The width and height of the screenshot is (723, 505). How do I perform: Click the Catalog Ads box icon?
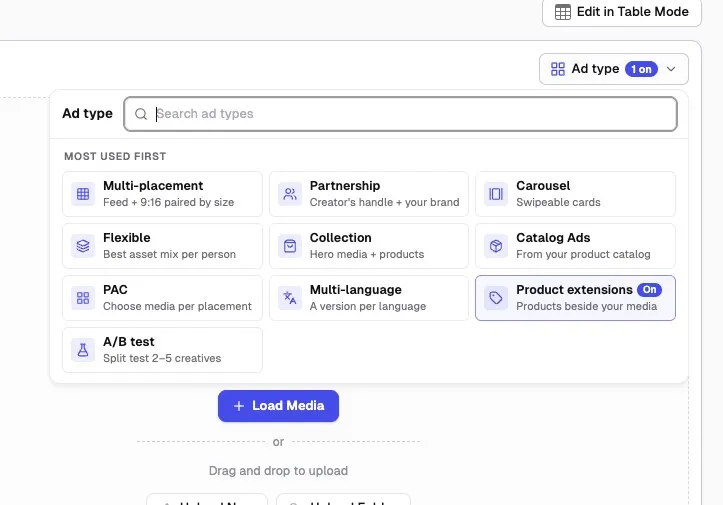(496, 246)
